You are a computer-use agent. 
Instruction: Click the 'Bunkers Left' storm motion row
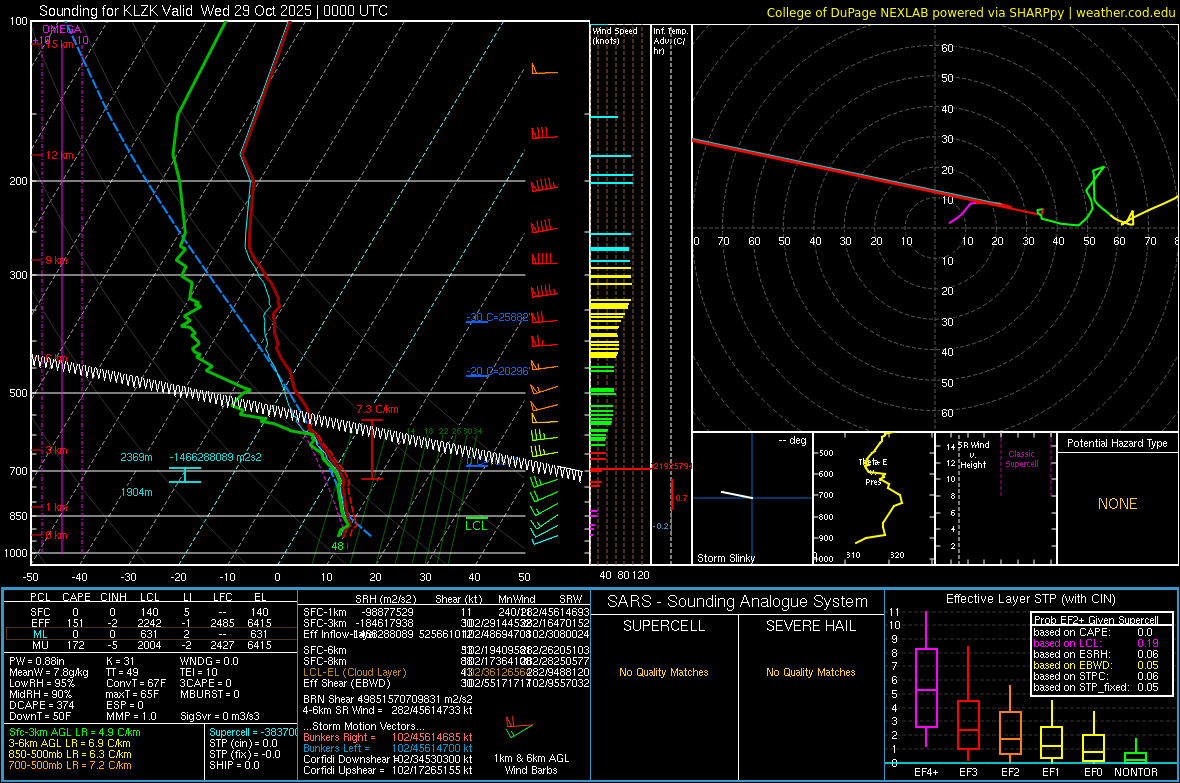388,748
